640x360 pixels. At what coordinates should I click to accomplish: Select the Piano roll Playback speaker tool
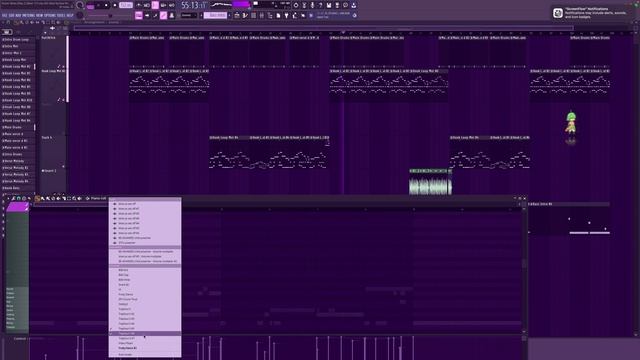pos(79,198)
